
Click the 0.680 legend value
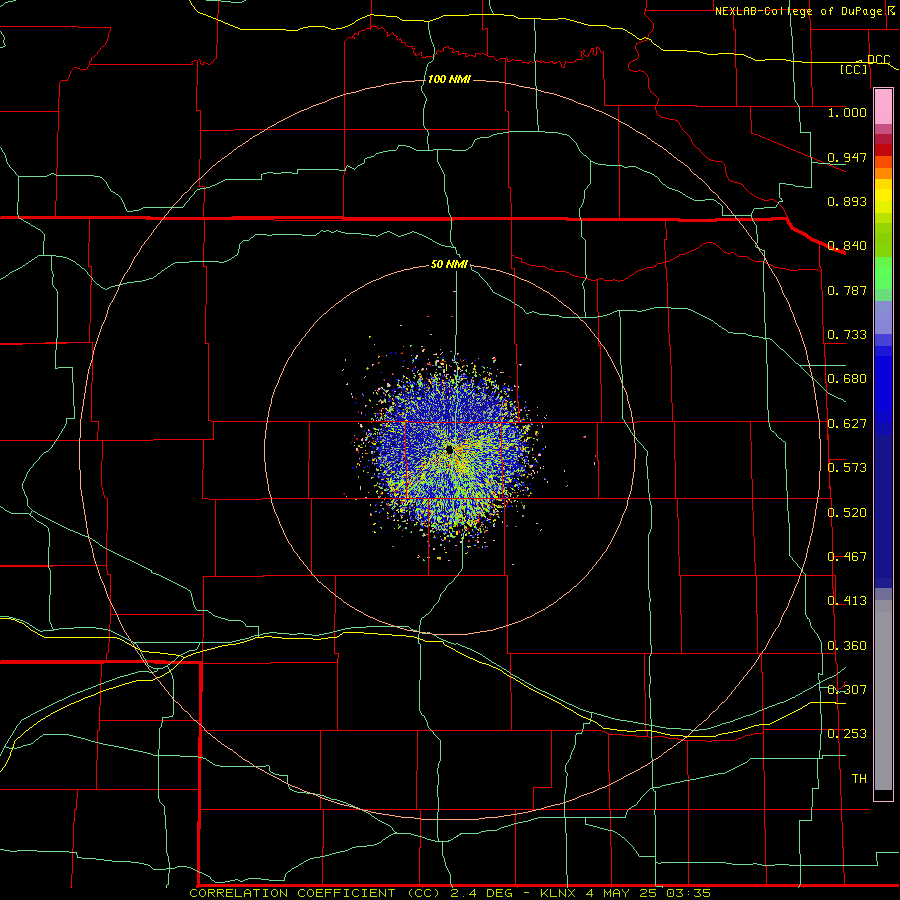pyautogui.click(x=847, y=379)
